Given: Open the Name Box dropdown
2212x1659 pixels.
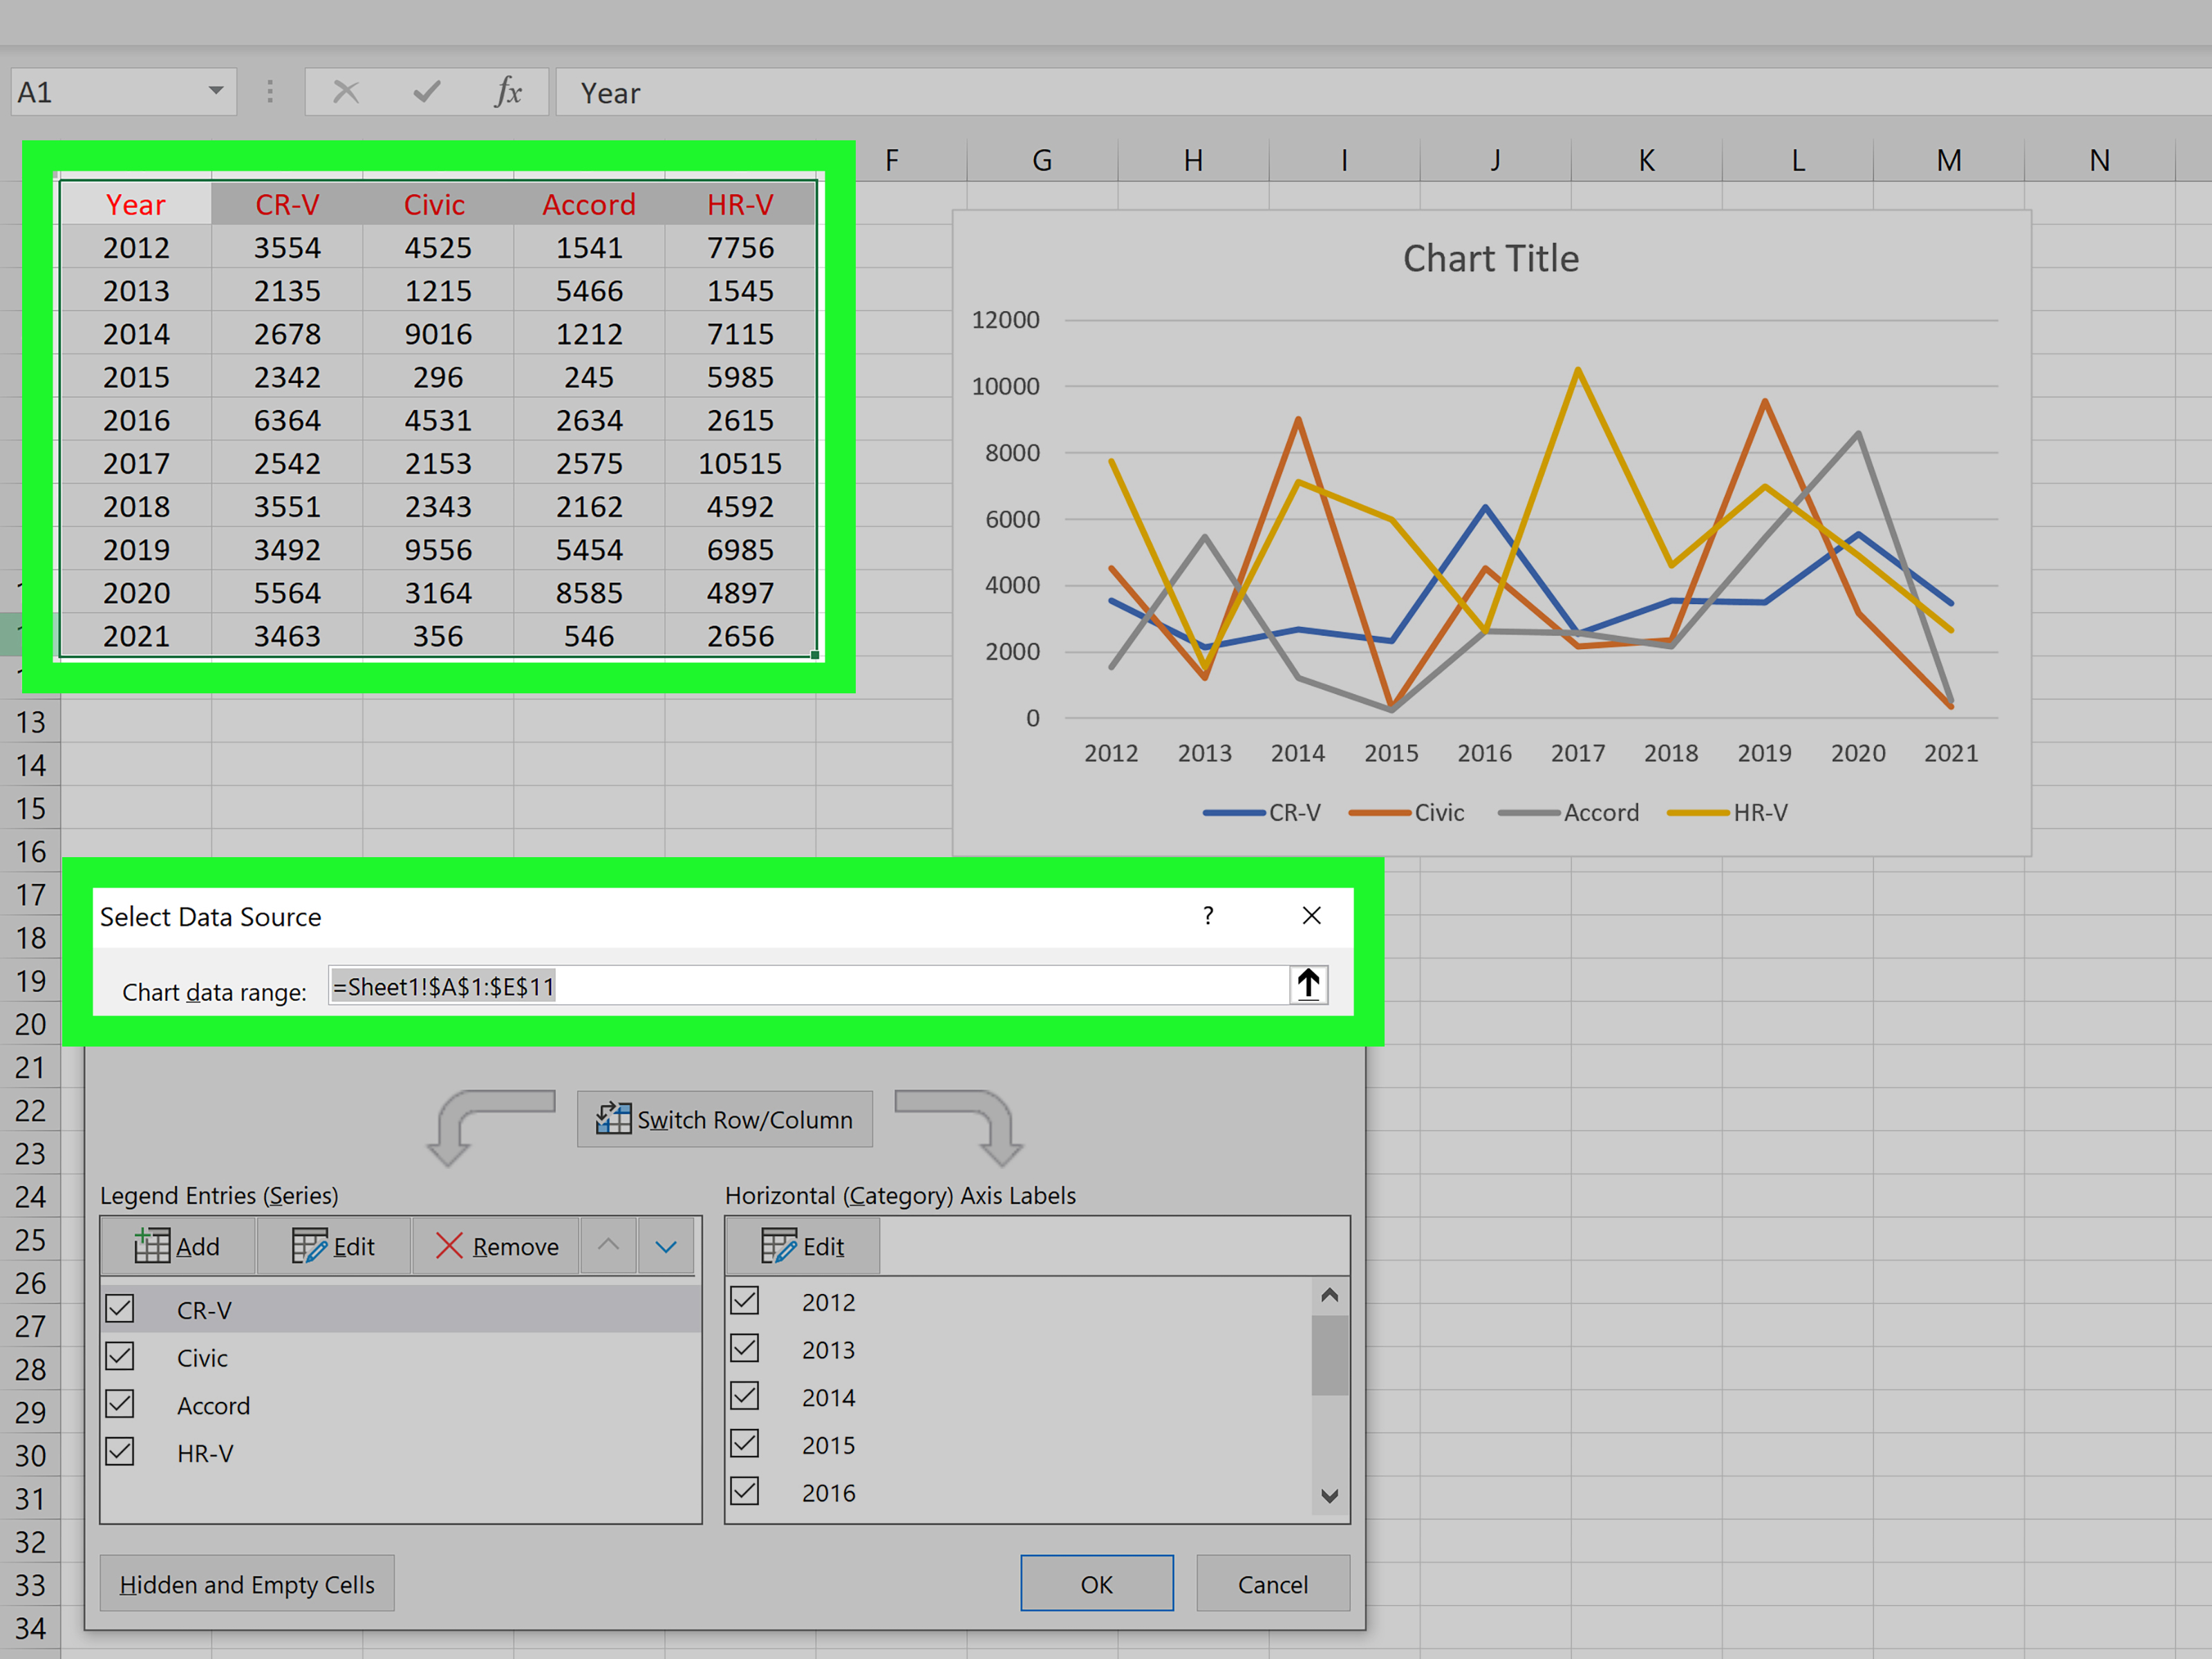Looking at the screenshot, I should click(x=216, y=91).
